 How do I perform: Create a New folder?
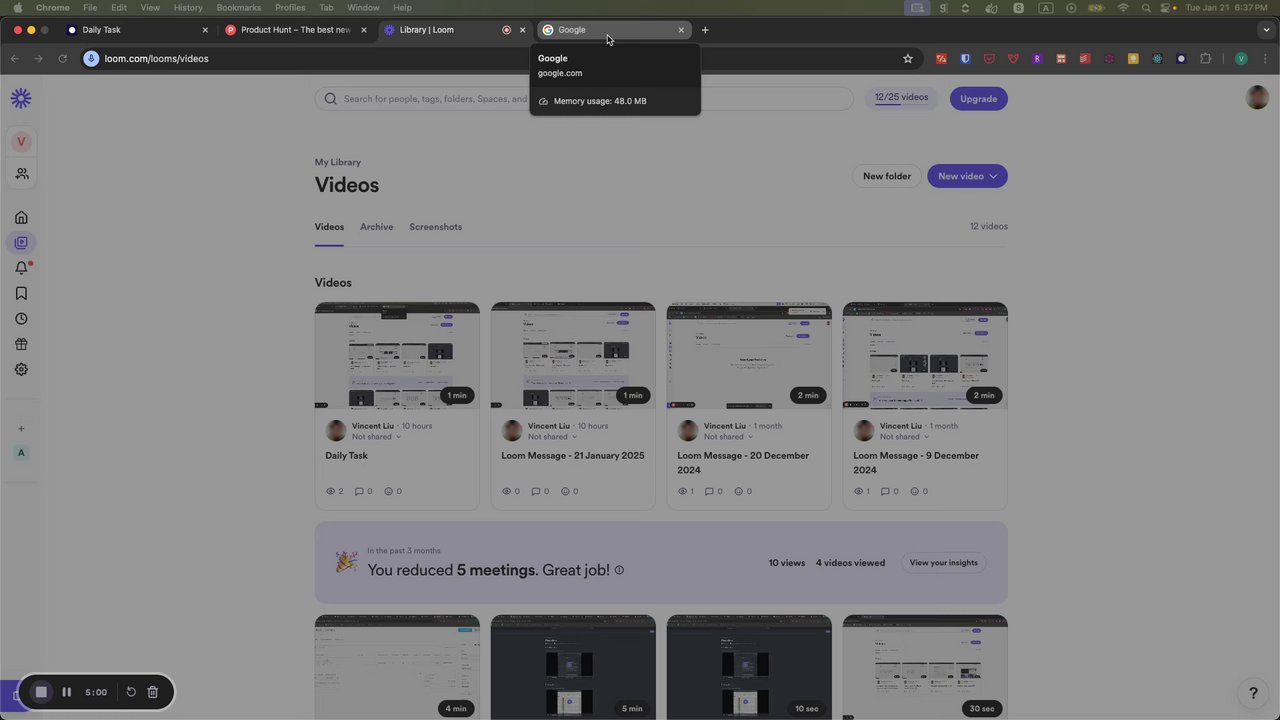tap(887, 176)
